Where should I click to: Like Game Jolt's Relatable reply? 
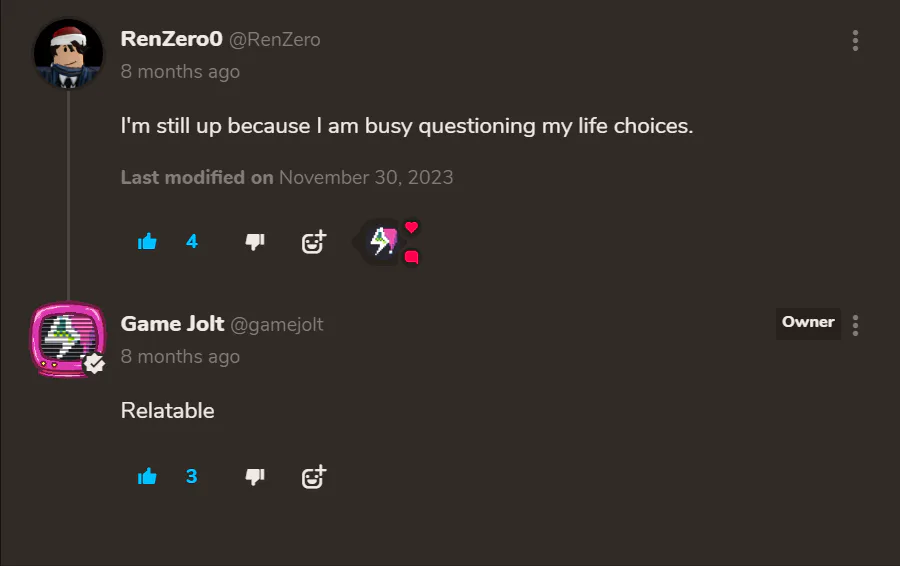147,476
